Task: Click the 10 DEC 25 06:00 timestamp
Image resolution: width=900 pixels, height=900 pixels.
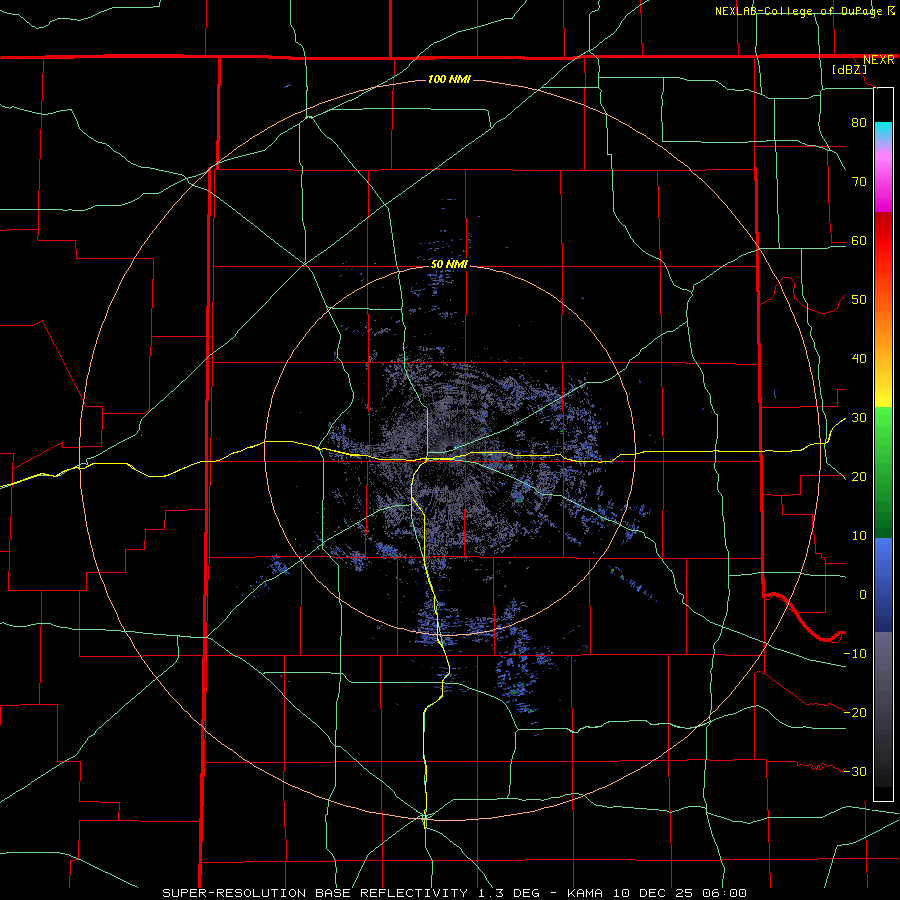Action: tap(678, 893)
